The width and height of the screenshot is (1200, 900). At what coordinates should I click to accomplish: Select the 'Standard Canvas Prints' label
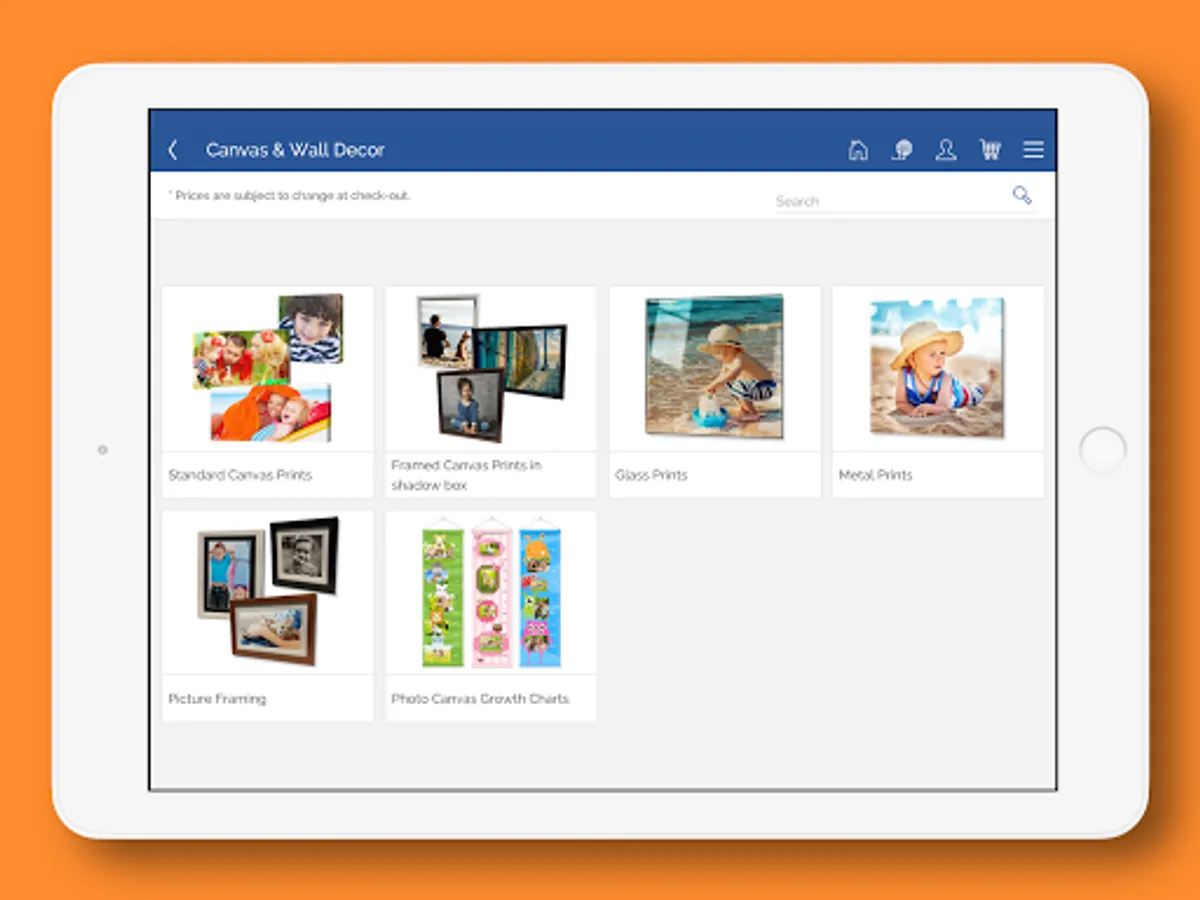(240, 475)
